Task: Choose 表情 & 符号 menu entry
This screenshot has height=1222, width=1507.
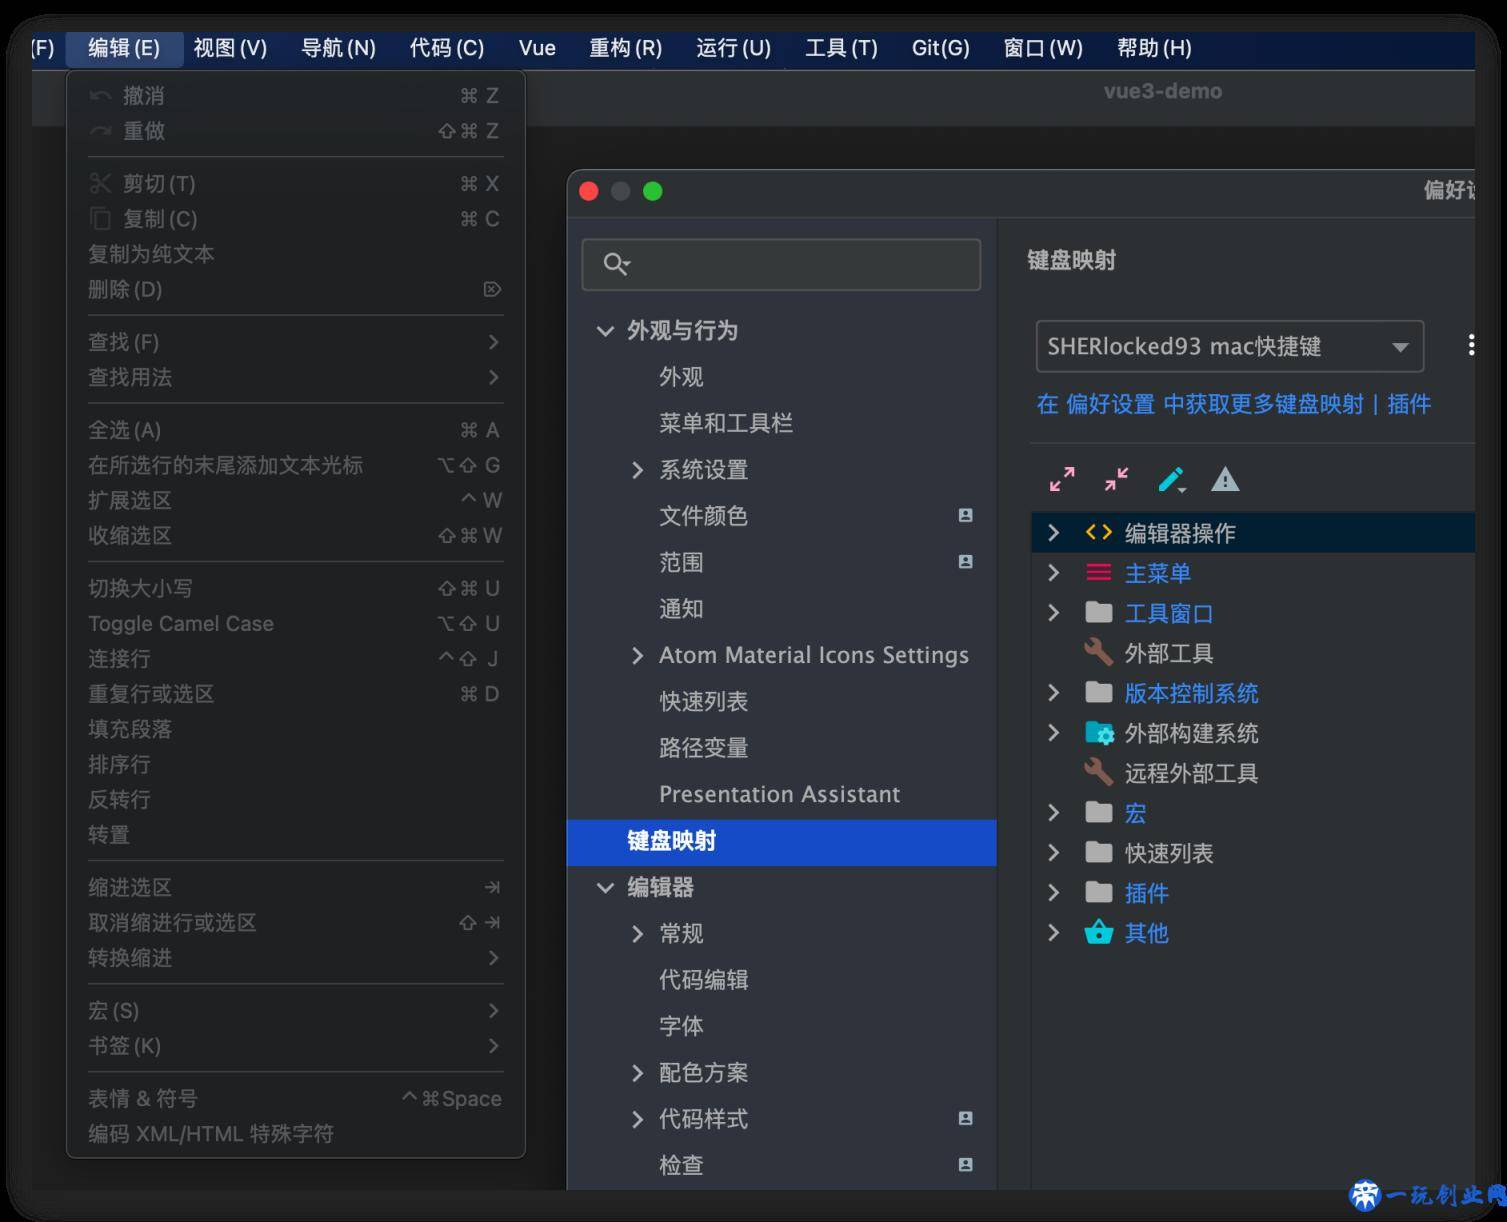Action: point(295,1098)
